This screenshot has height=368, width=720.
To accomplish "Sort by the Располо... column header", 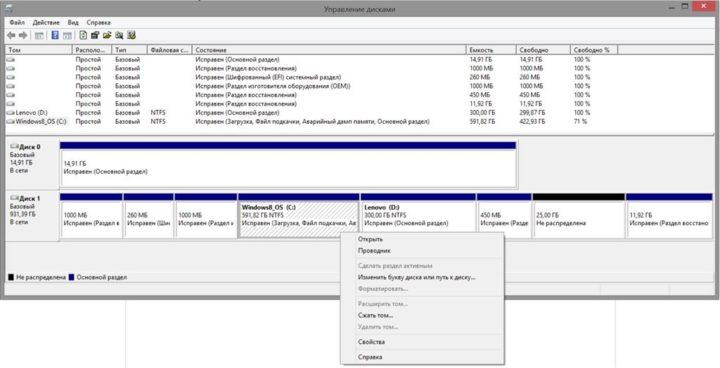I will [92, 50].
